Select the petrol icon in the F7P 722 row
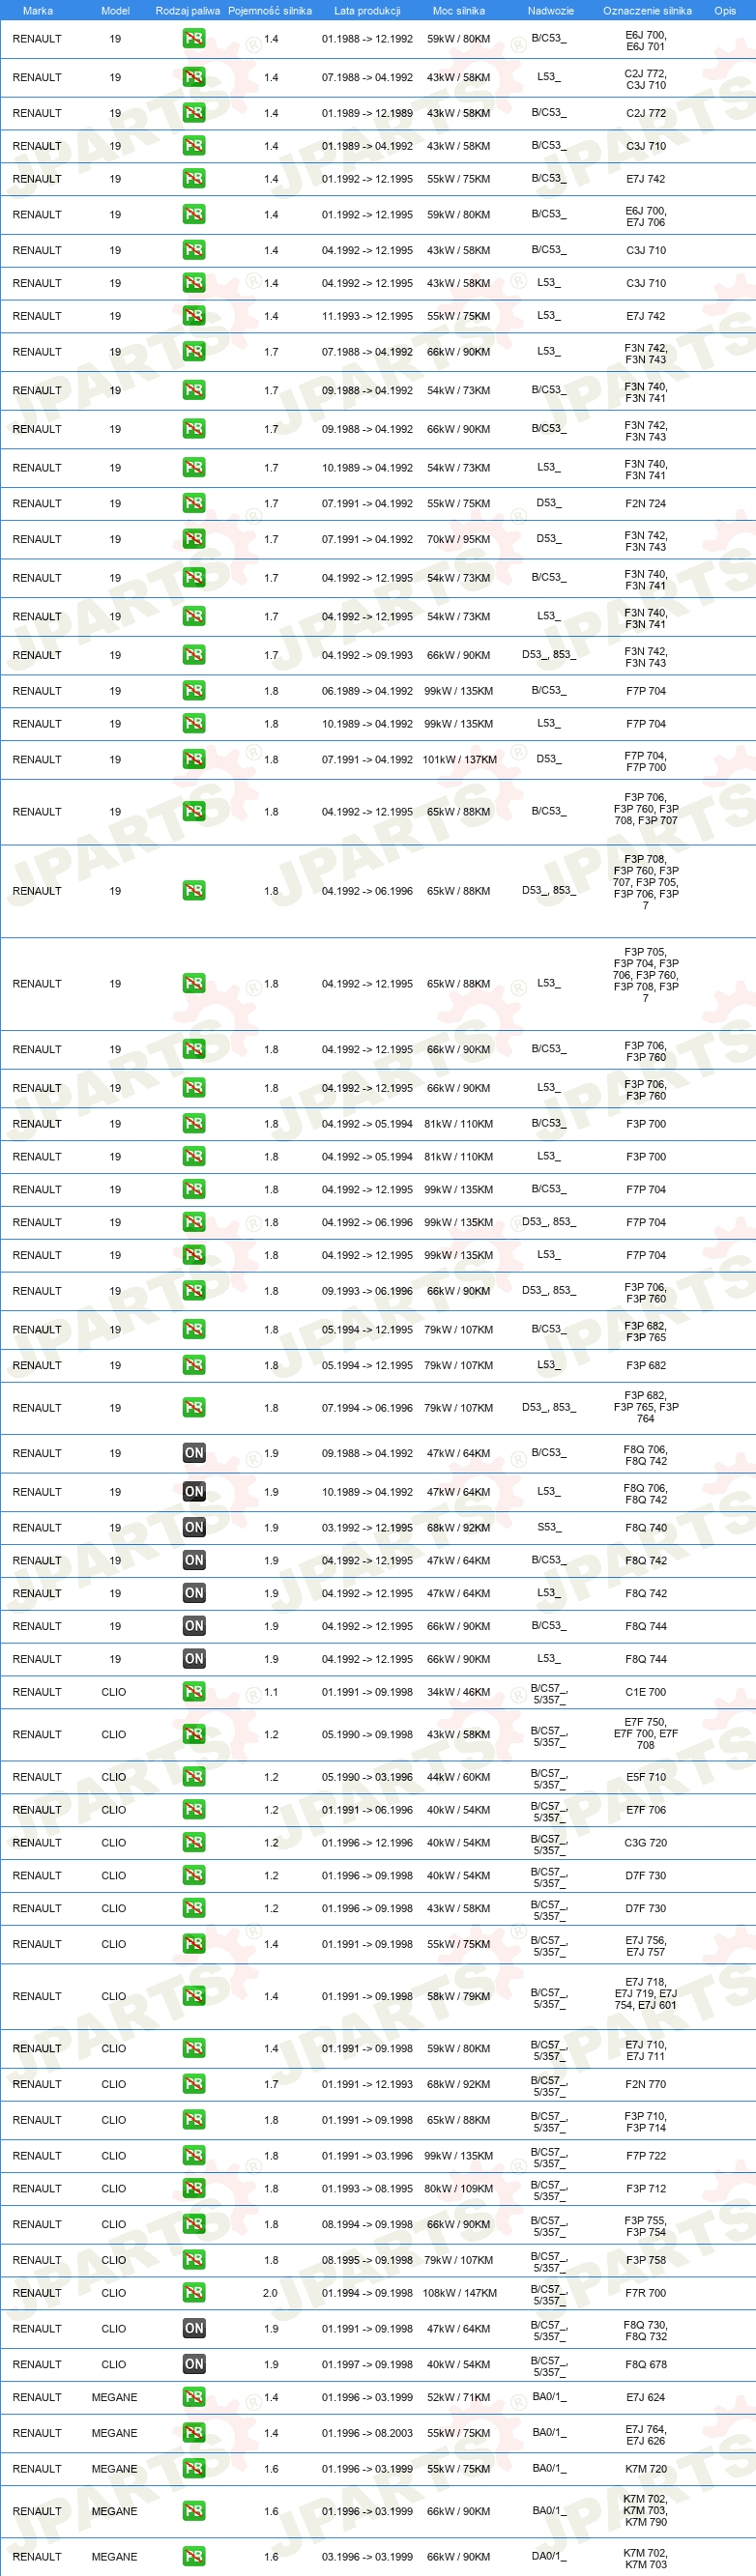The height and width of the screenshot is (2576, 756). [194, 2156]
